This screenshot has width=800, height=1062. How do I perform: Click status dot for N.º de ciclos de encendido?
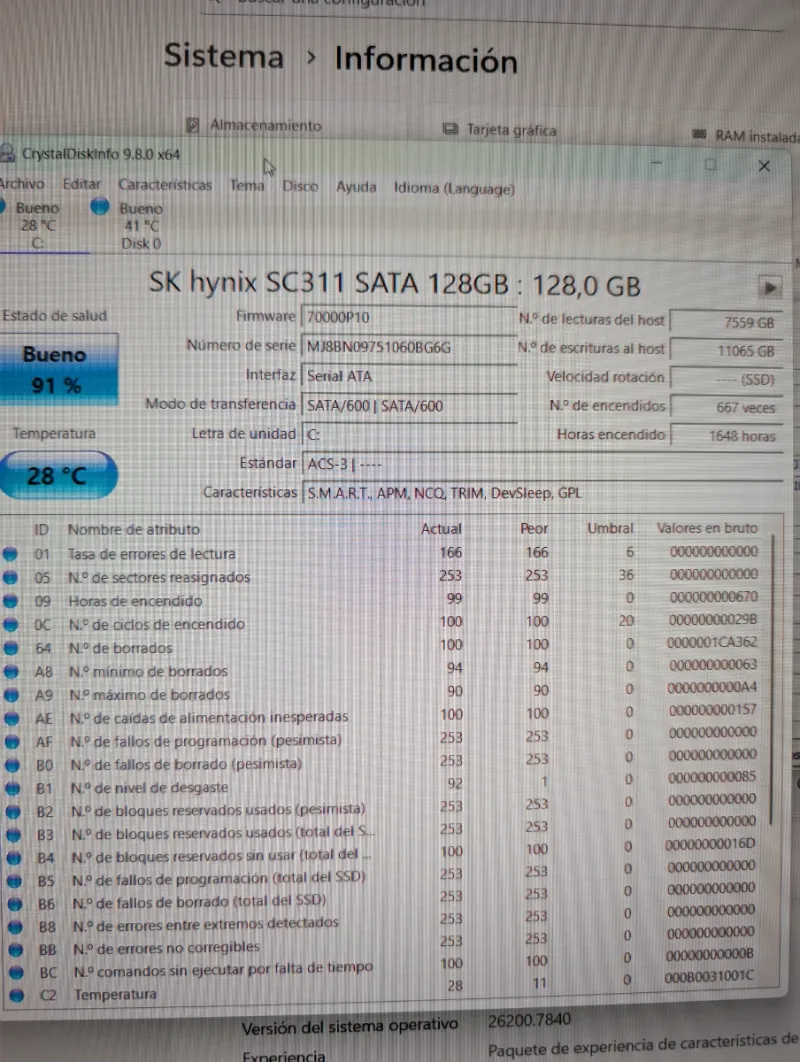tap(10, 624)
